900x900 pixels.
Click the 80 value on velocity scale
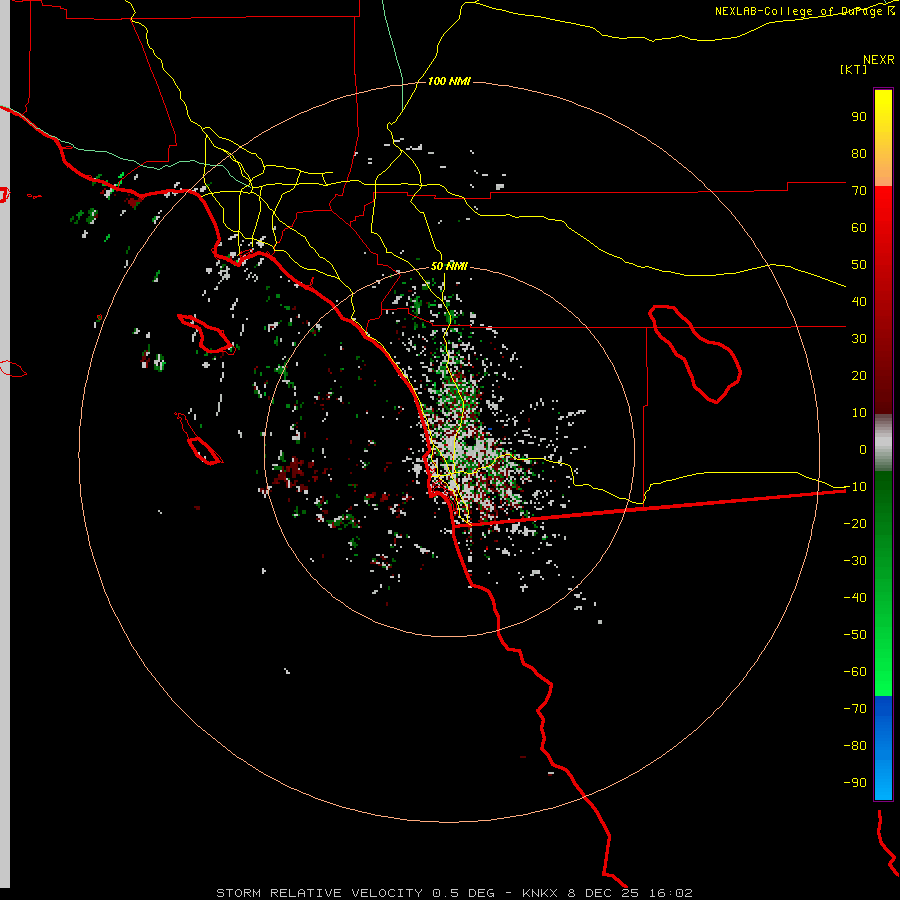click(859, 153)
